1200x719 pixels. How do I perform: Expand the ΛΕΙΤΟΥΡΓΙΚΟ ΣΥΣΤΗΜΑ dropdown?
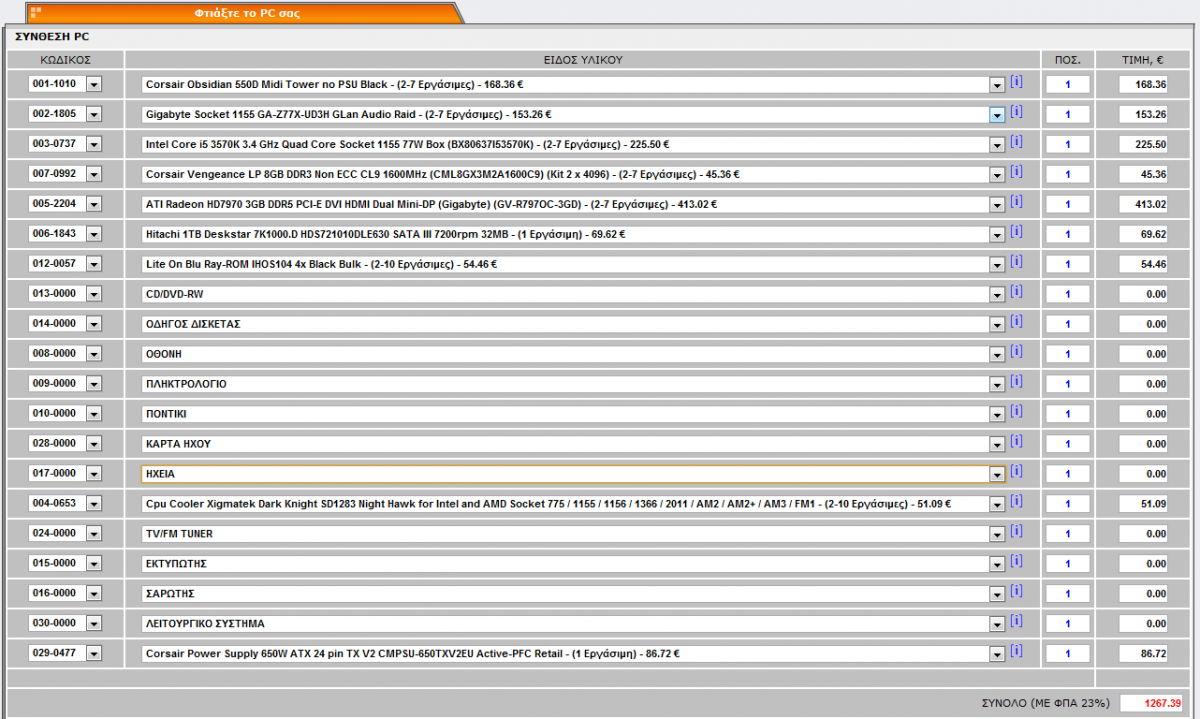[997, 624]
